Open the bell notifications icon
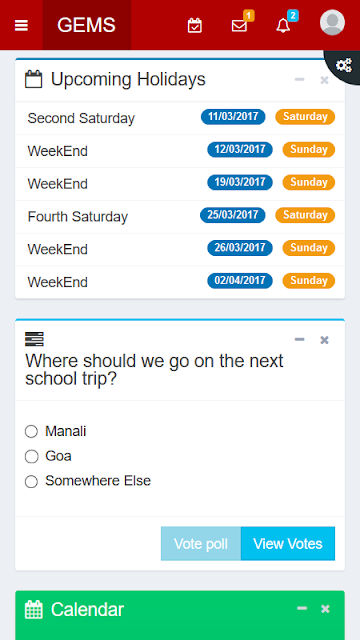360x640 pixels. point(283,26)
